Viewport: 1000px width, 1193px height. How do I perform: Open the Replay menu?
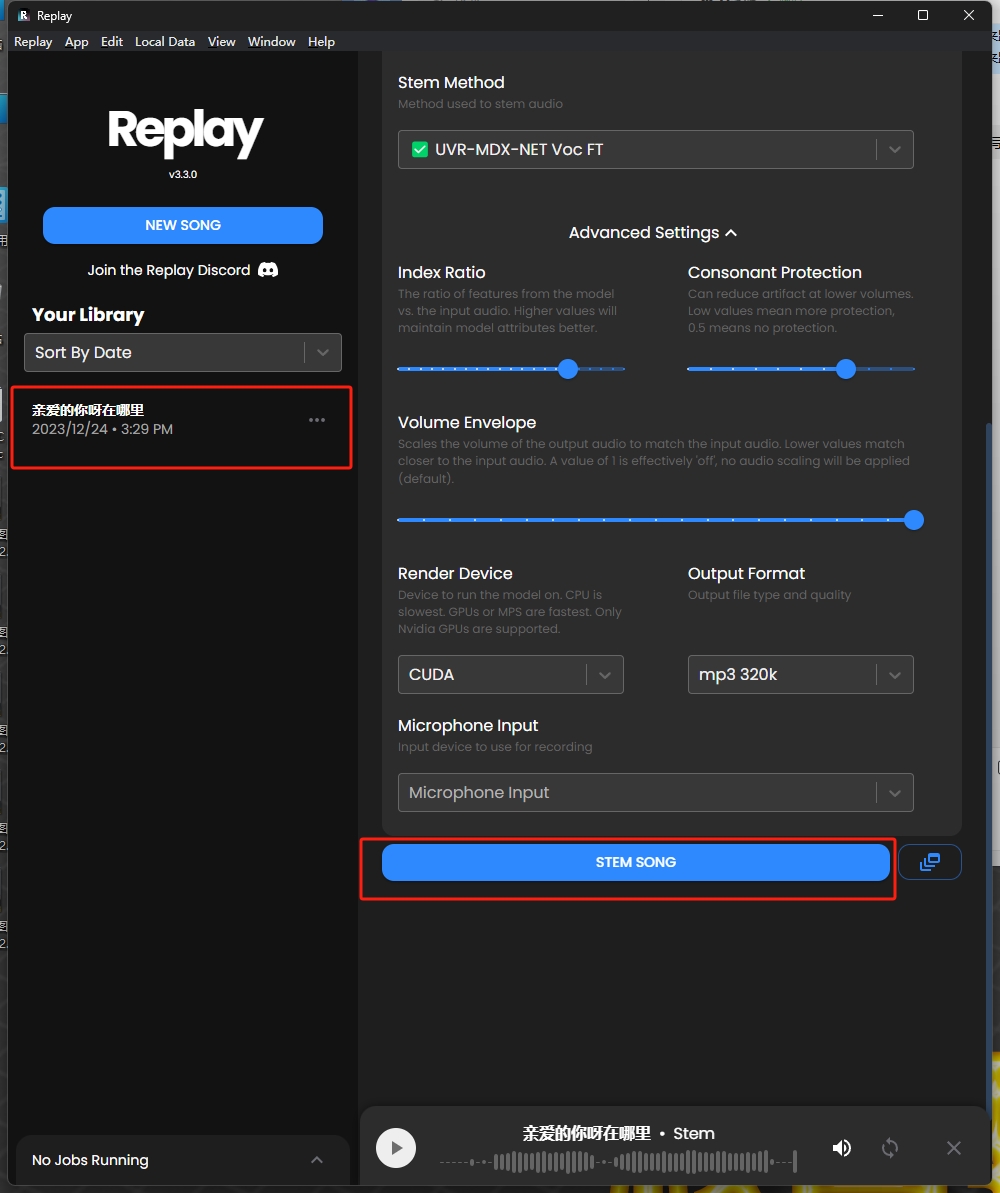[33, 41]
